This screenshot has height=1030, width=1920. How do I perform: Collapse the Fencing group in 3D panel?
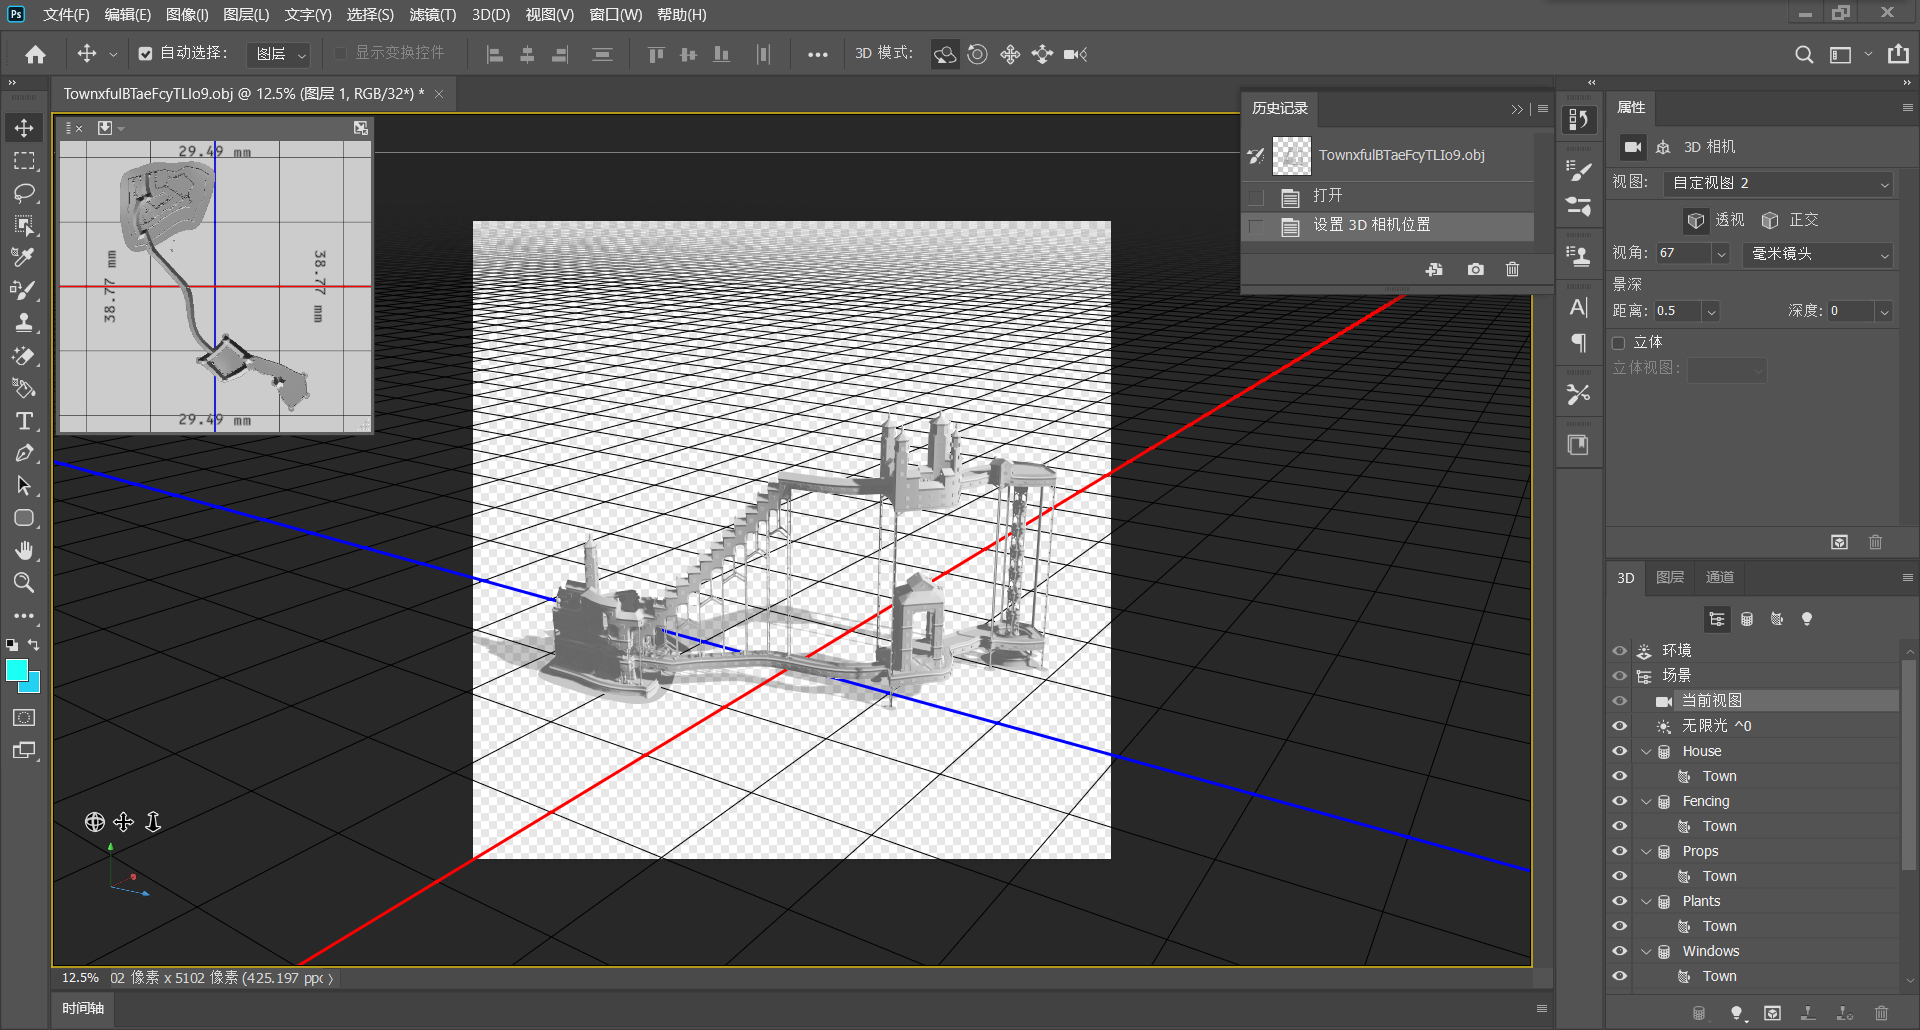click(1646, 801)
